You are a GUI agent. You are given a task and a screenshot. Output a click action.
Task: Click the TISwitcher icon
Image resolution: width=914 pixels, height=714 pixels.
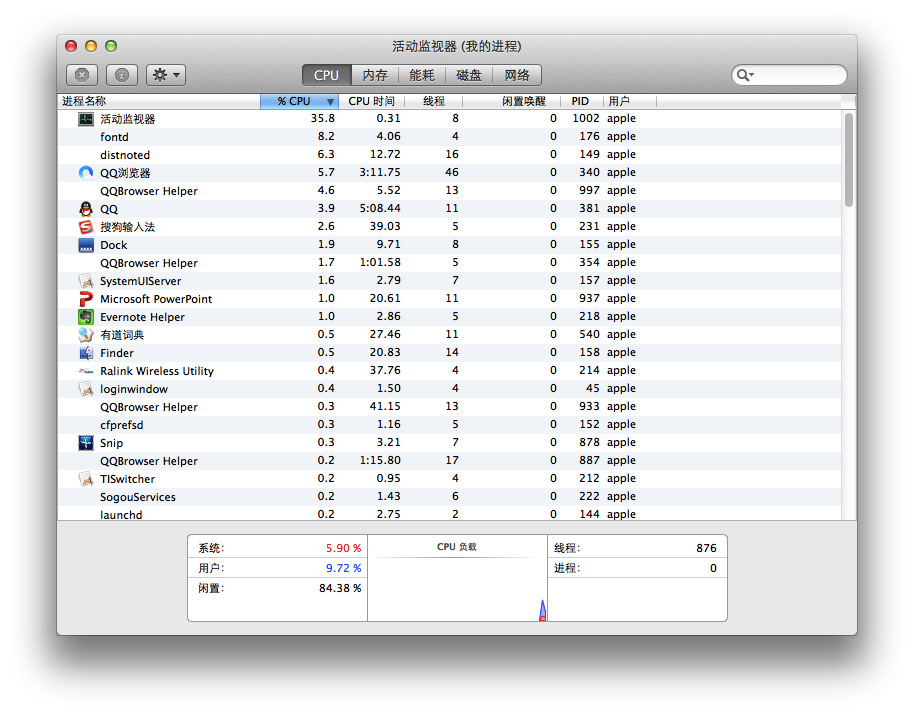point(86,479)
